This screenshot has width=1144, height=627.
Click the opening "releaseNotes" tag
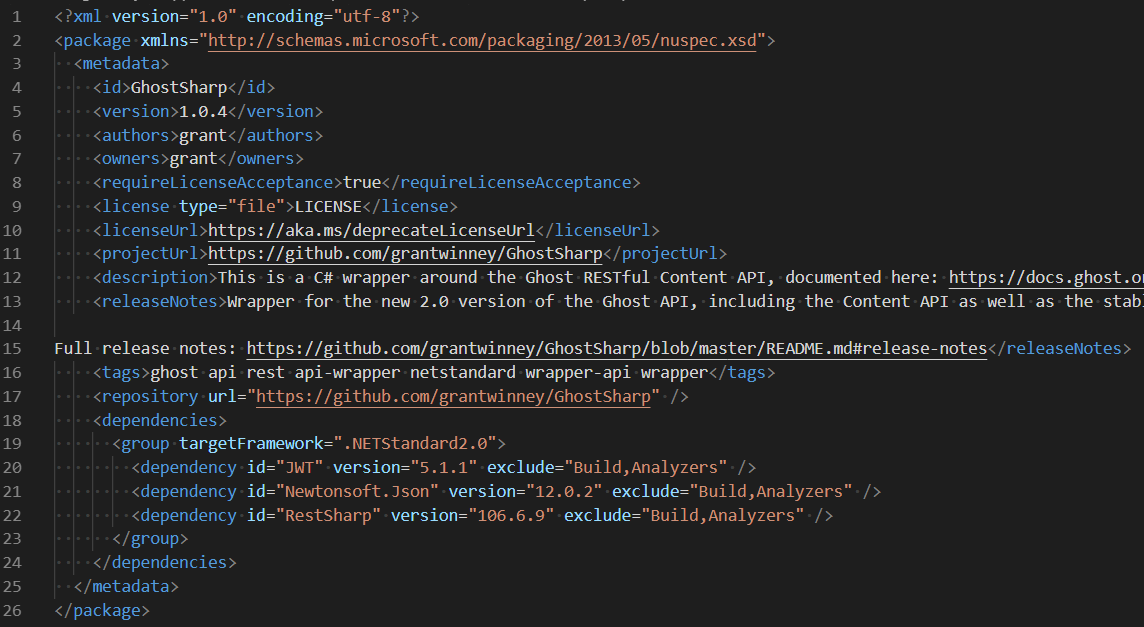160,301
